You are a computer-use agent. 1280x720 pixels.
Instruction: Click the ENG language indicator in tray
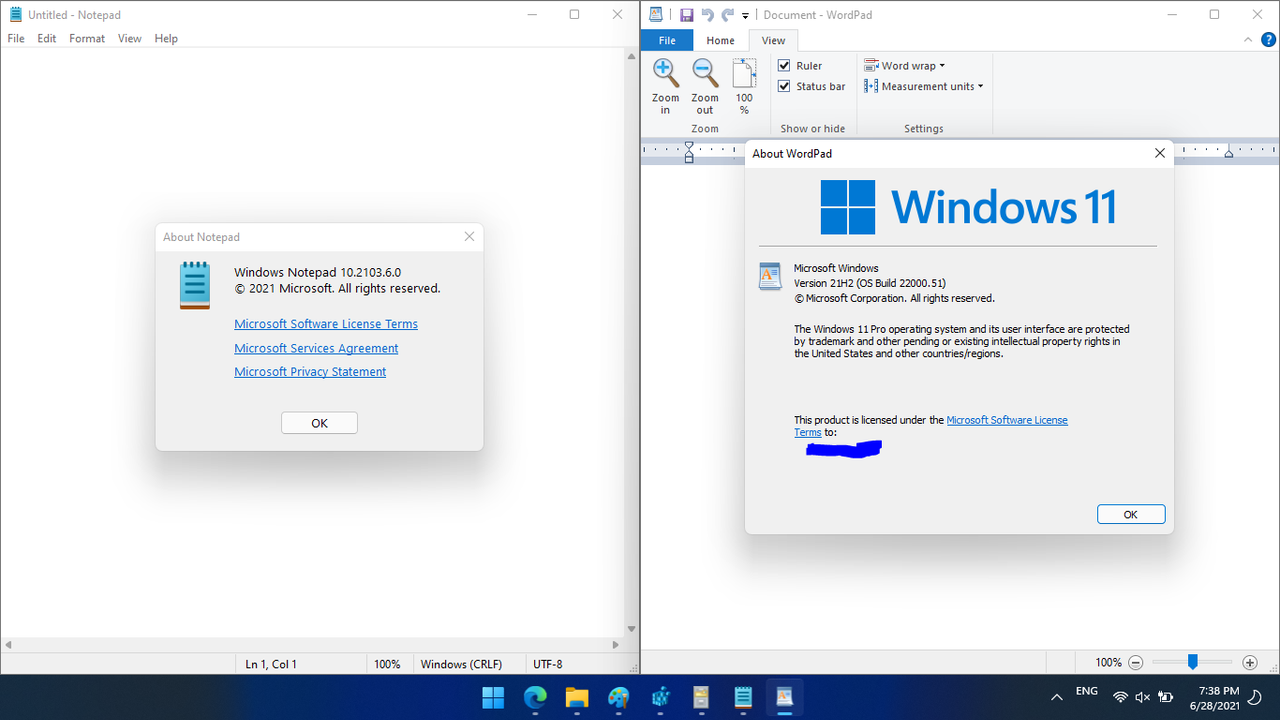pyautogui.click(x=1087, y=691)
